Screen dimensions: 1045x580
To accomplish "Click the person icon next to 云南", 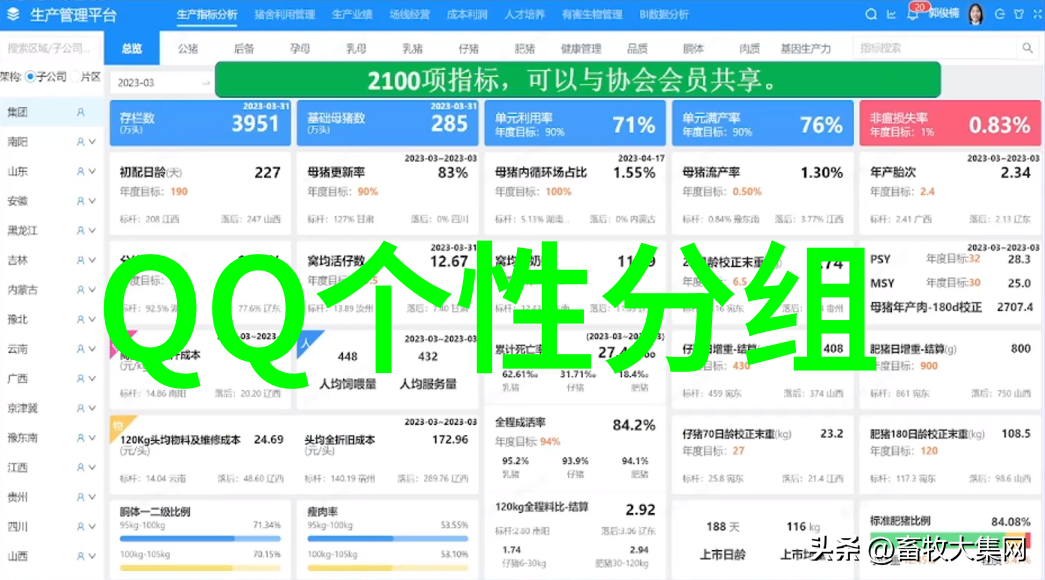I will point(81,349).
